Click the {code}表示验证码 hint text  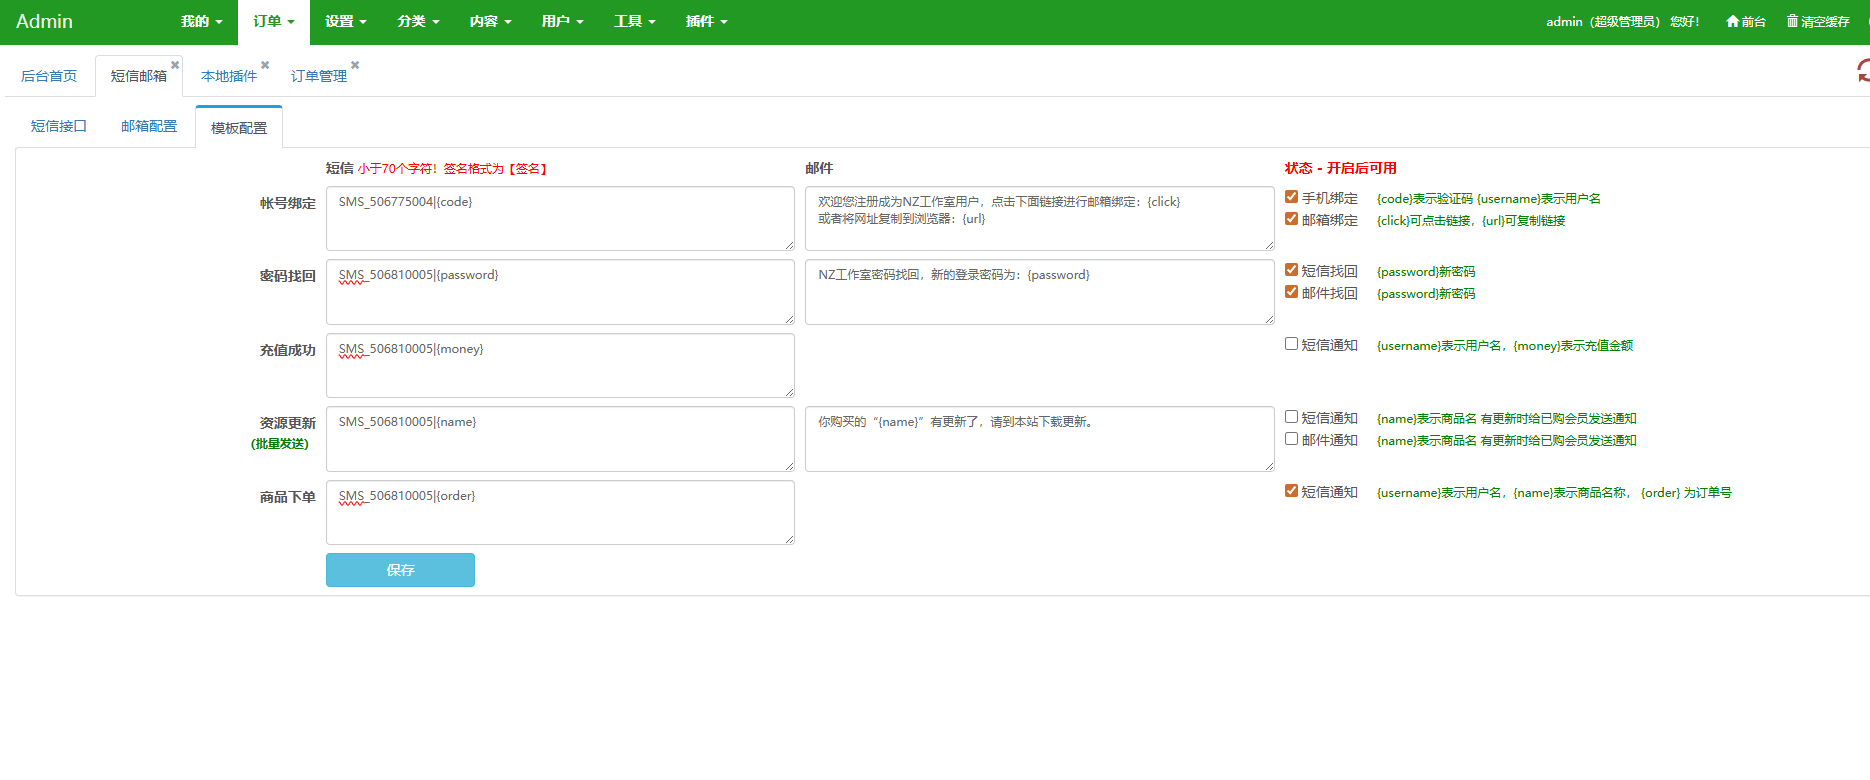[1425, 199]
